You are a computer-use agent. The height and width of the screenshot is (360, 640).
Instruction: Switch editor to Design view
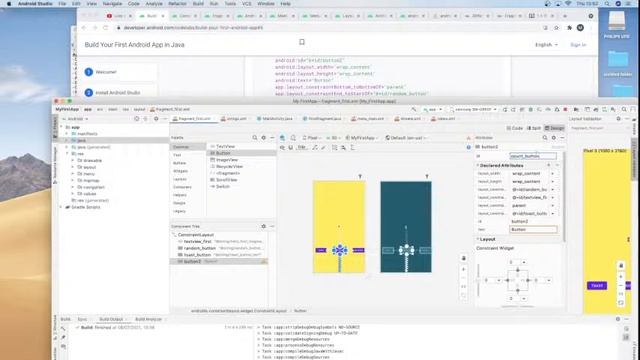tap(554, 128)
